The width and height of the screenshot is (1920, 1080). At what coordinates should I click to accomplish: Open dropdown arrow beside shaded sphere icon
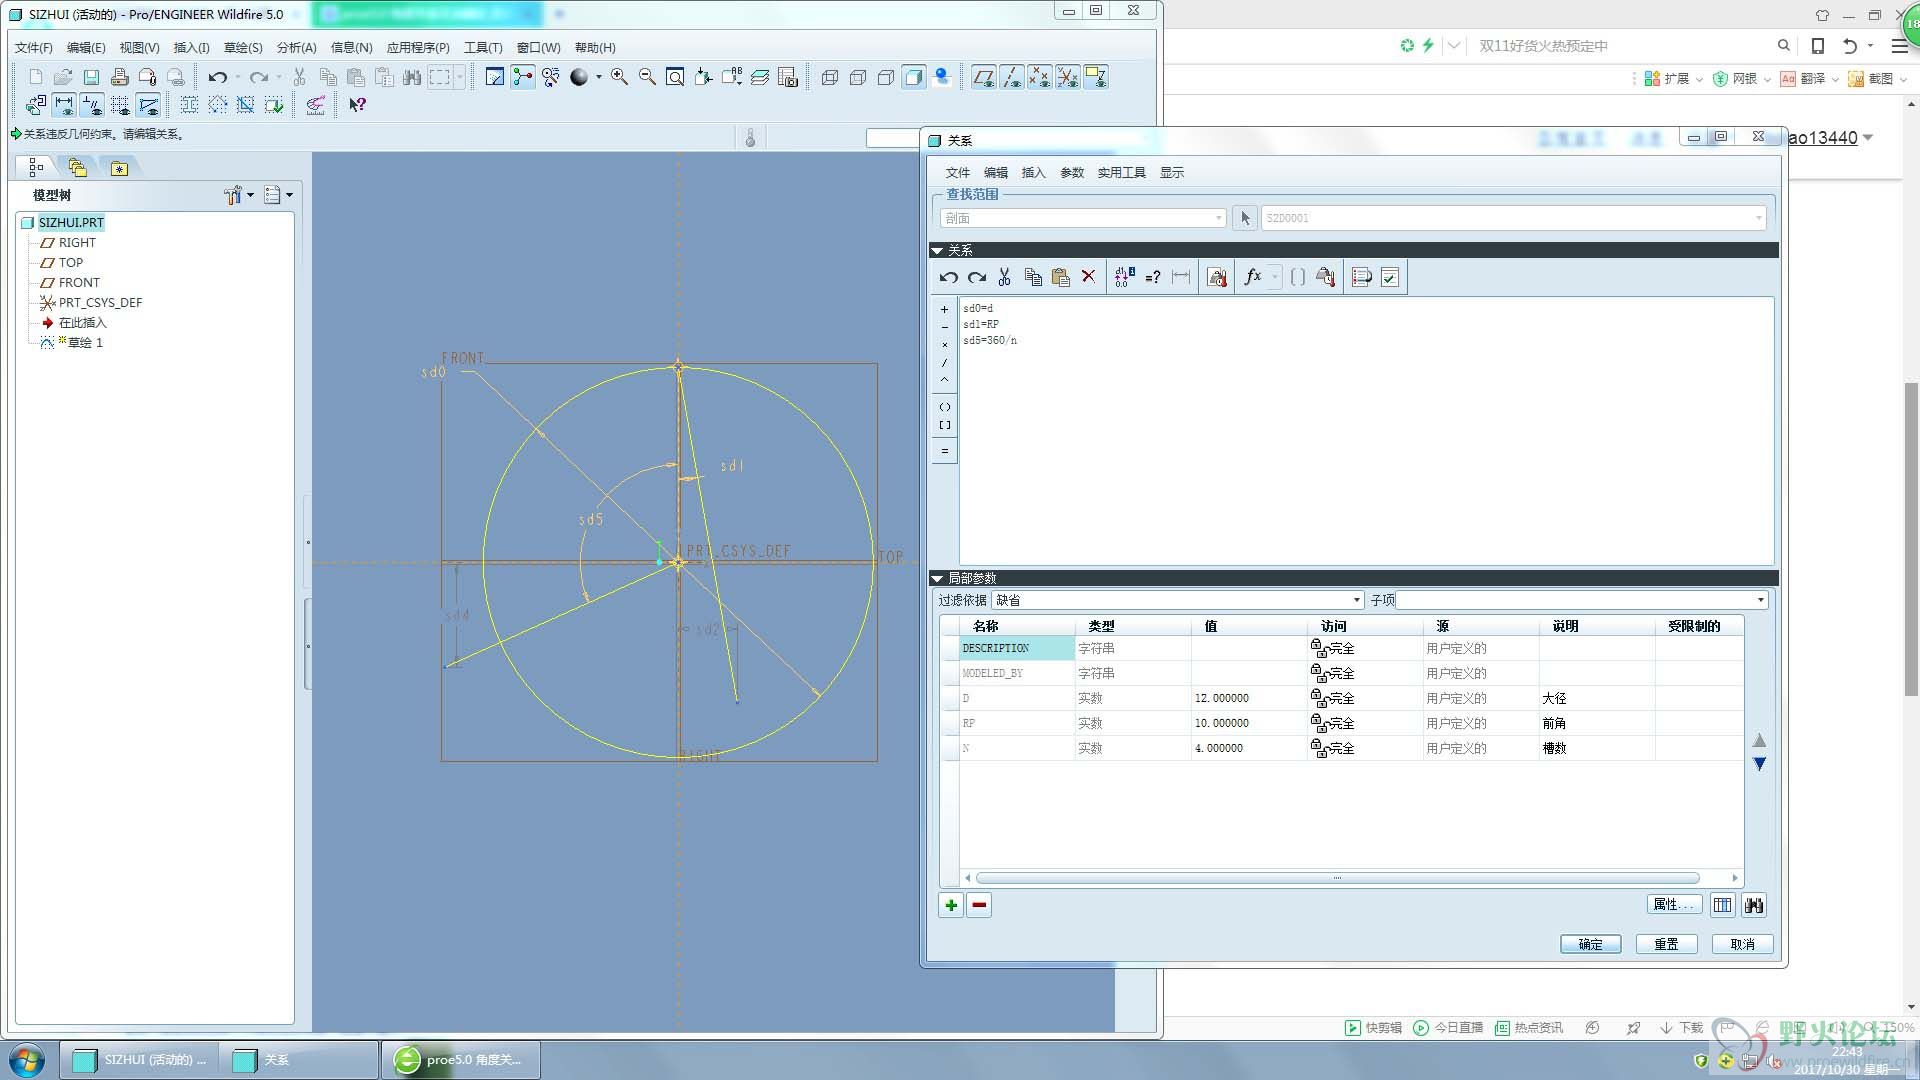(x=599, y=77)
